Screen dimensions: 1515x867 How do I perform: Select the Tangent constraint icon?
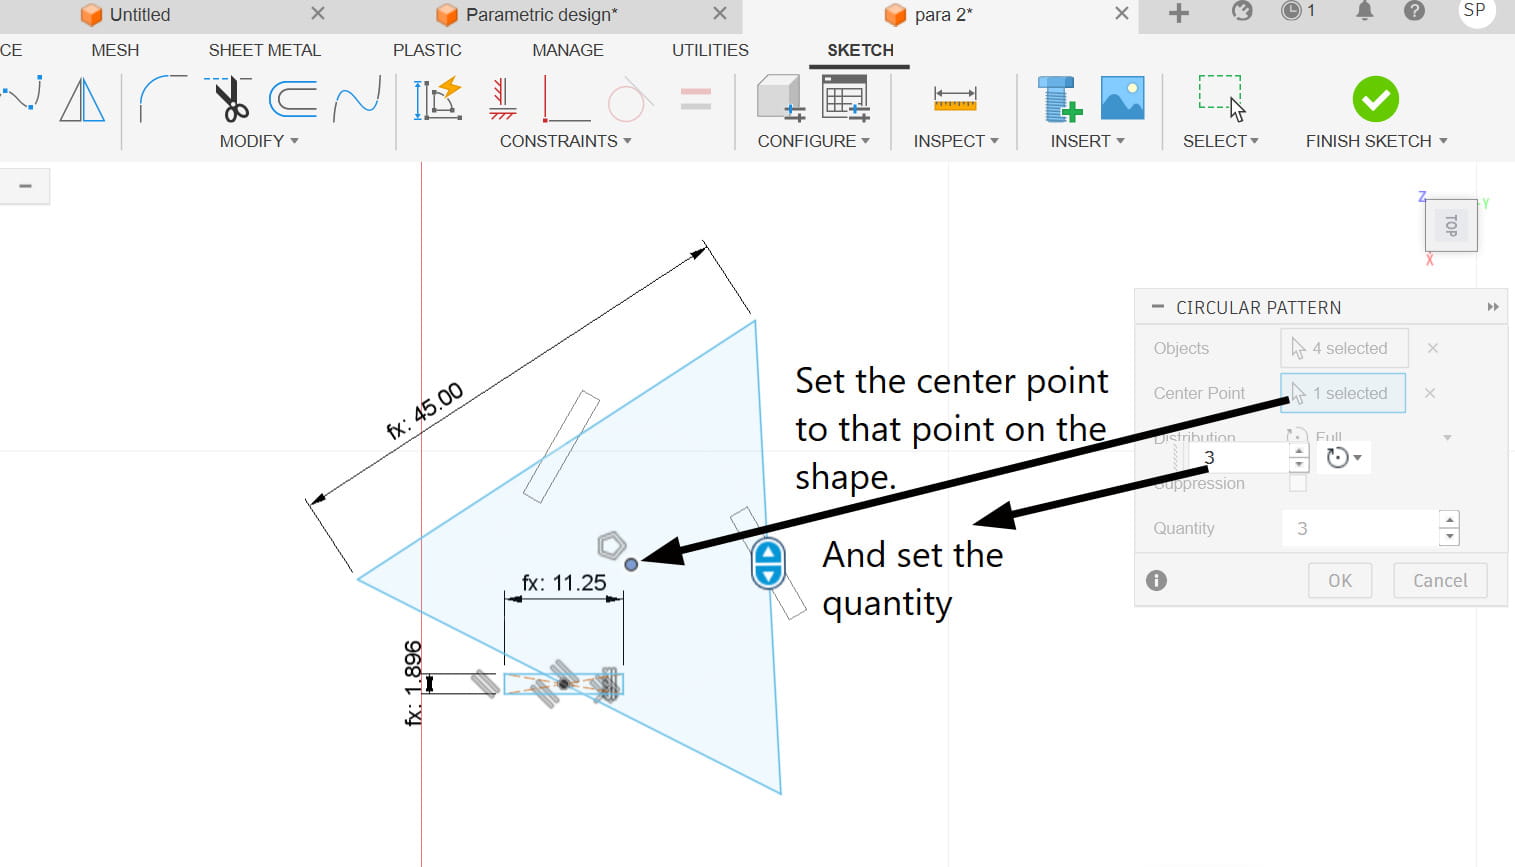(x=630, y=99)
